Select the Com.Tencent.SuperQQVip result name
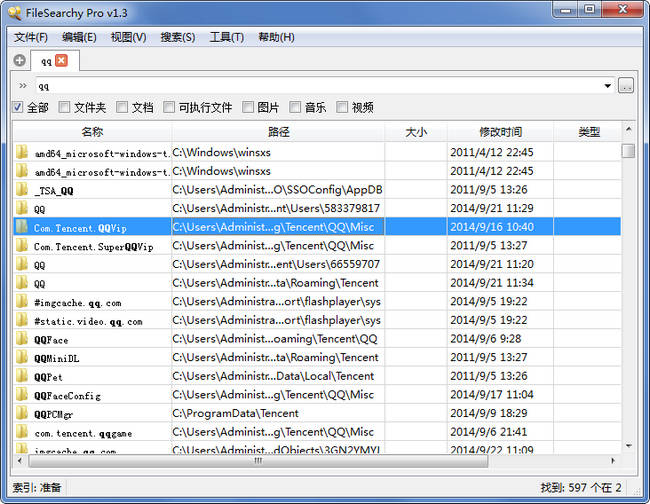650x504 pixels. 94,247
